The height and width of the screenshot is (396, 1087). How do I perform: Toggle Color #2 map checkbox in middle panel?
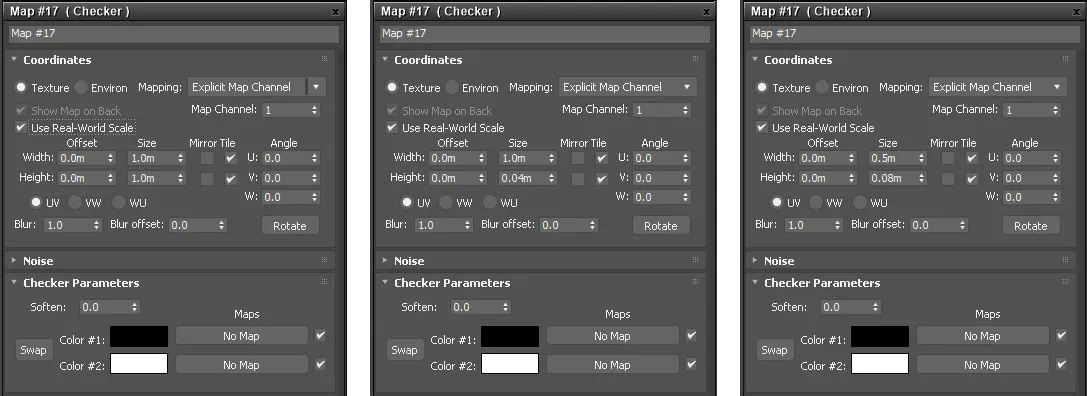pos(691,364)
